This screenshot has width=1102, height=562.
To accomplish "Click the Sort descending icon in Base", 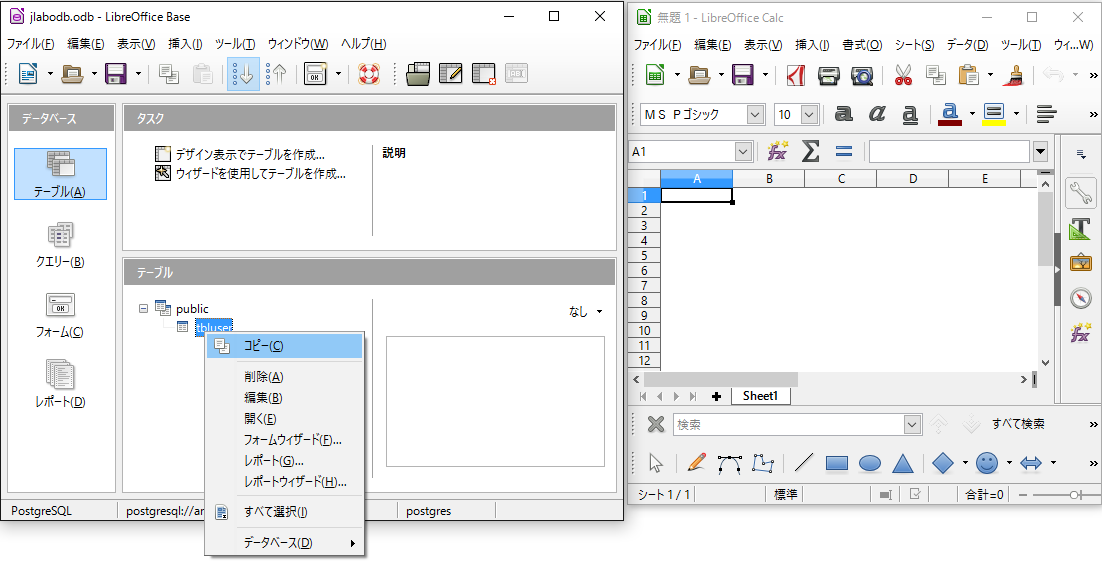I will tap(277, 74).
